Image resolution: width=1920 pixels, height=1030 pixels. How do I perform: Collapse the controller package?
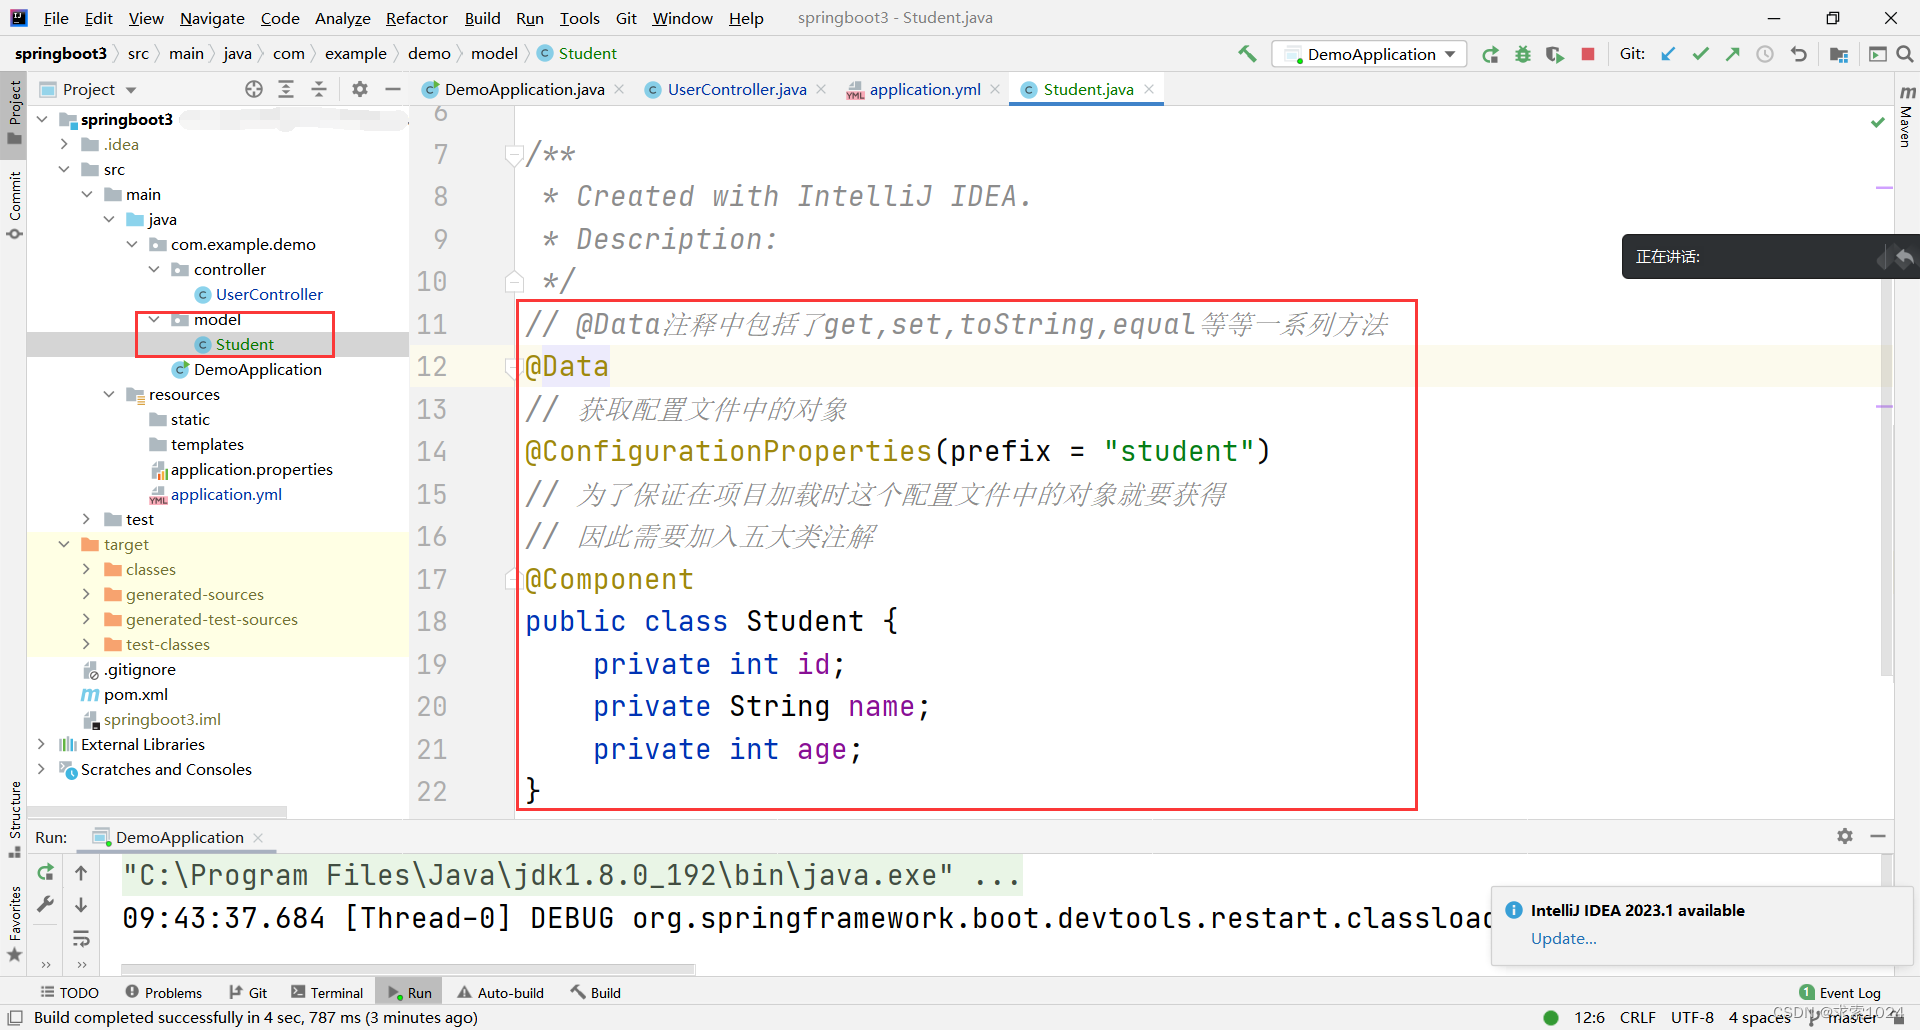click(x=154, y=269)
